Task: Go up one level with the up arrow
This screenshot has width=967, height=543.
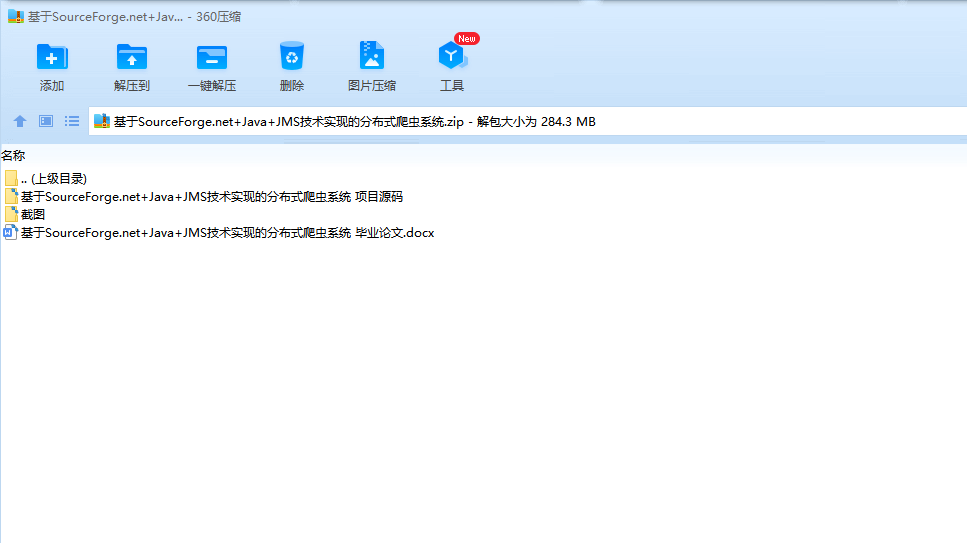Action: [20, 122]
